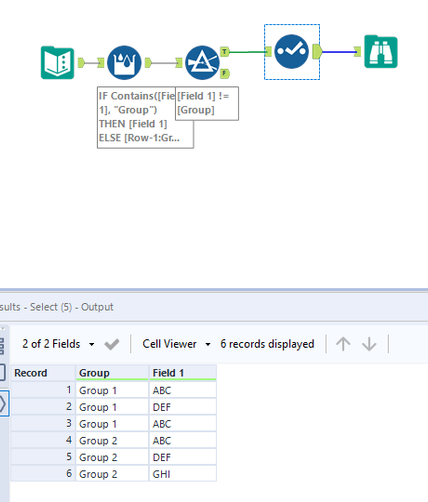Select the Record column header
428x502 pixels.
[43, 373]
